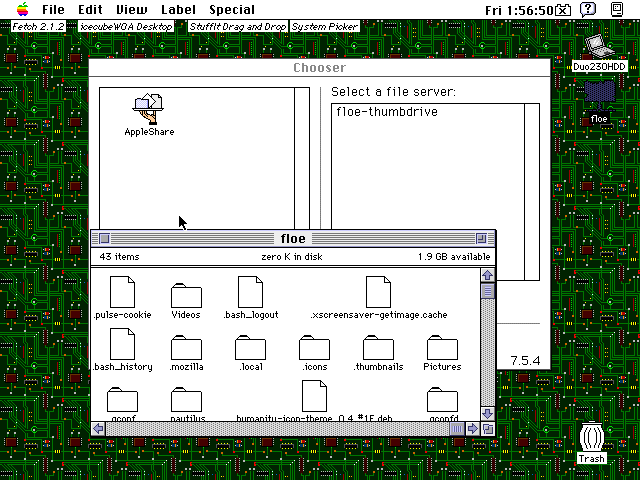The height and width of the screenshot is (480, 640).
Task: Select the nautilus folder icon
Action: click(x=186, y=400)
